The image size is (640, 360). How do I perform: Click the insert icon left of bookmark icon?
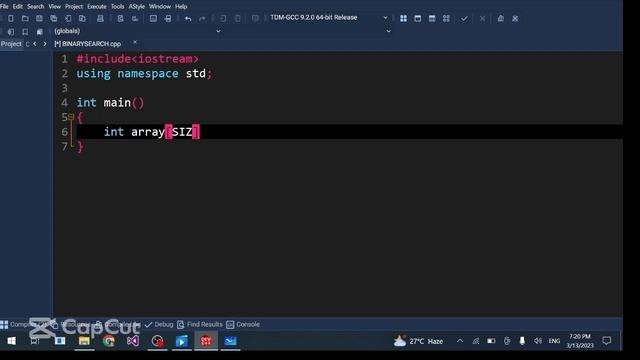click(11, 31)
